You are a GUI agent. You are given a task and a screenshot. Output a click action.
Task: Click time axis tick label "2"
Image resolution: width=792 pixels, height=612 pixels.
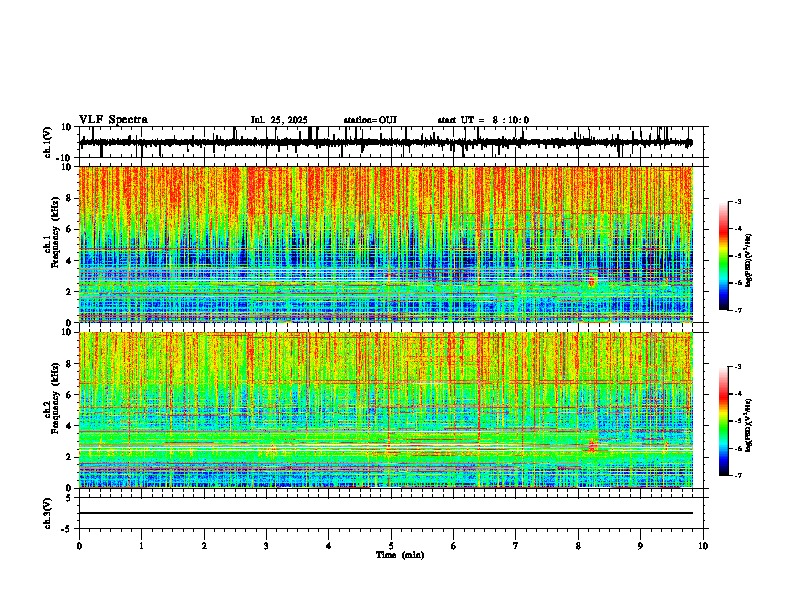[204, 546]
